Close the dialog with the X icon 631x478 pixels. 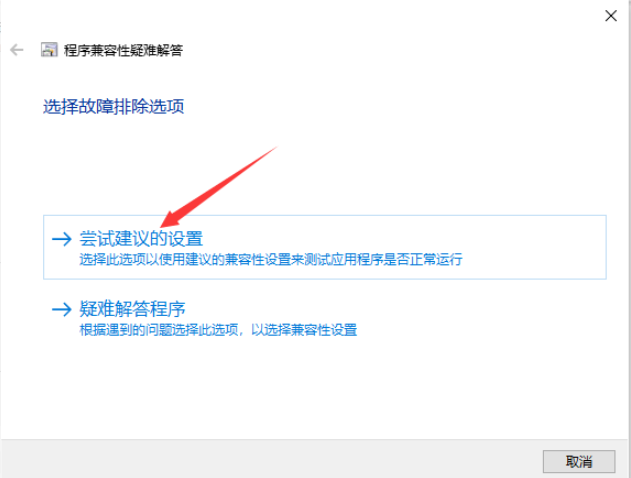point(610,16)
